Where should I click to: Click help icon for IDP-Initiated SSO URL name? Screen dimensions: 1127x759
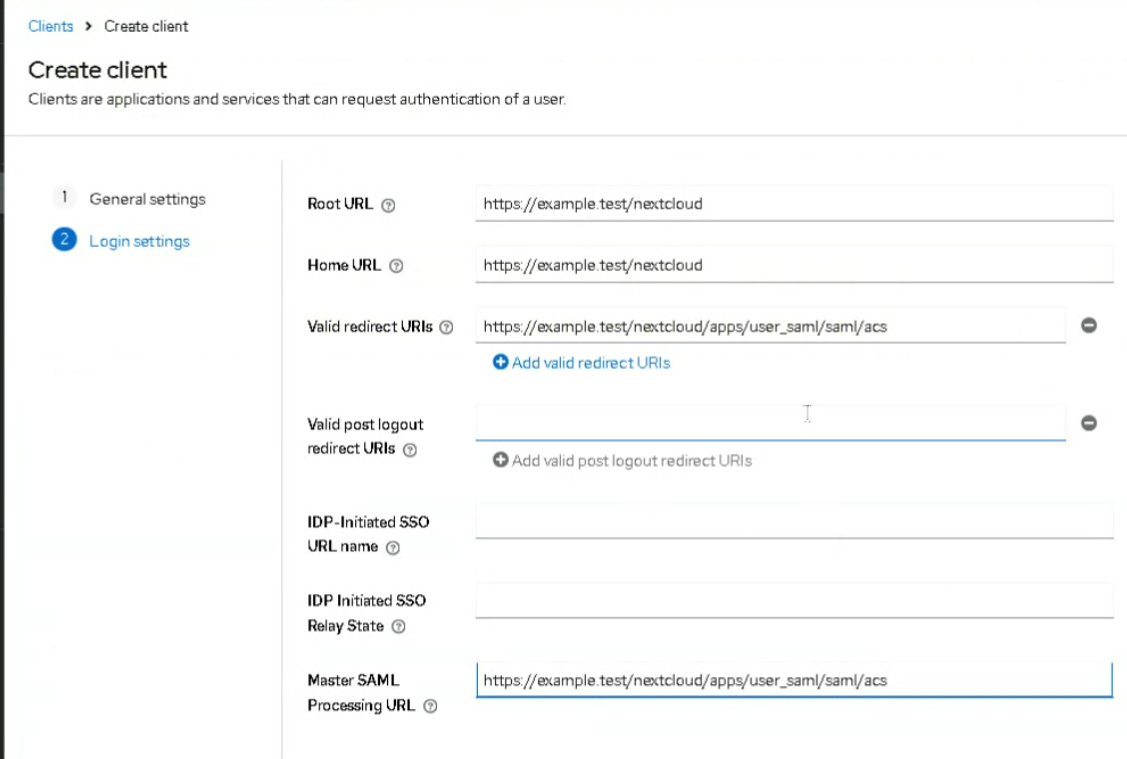(393, 548)
